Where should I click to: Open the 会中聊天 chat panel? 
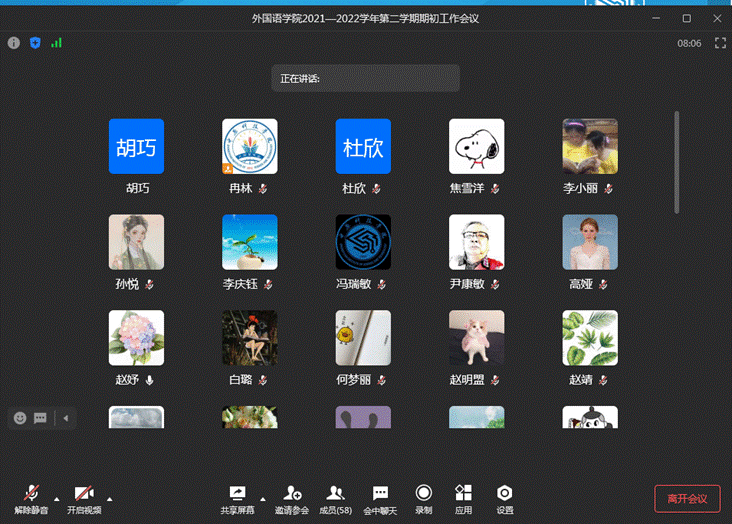pos(380,493)
